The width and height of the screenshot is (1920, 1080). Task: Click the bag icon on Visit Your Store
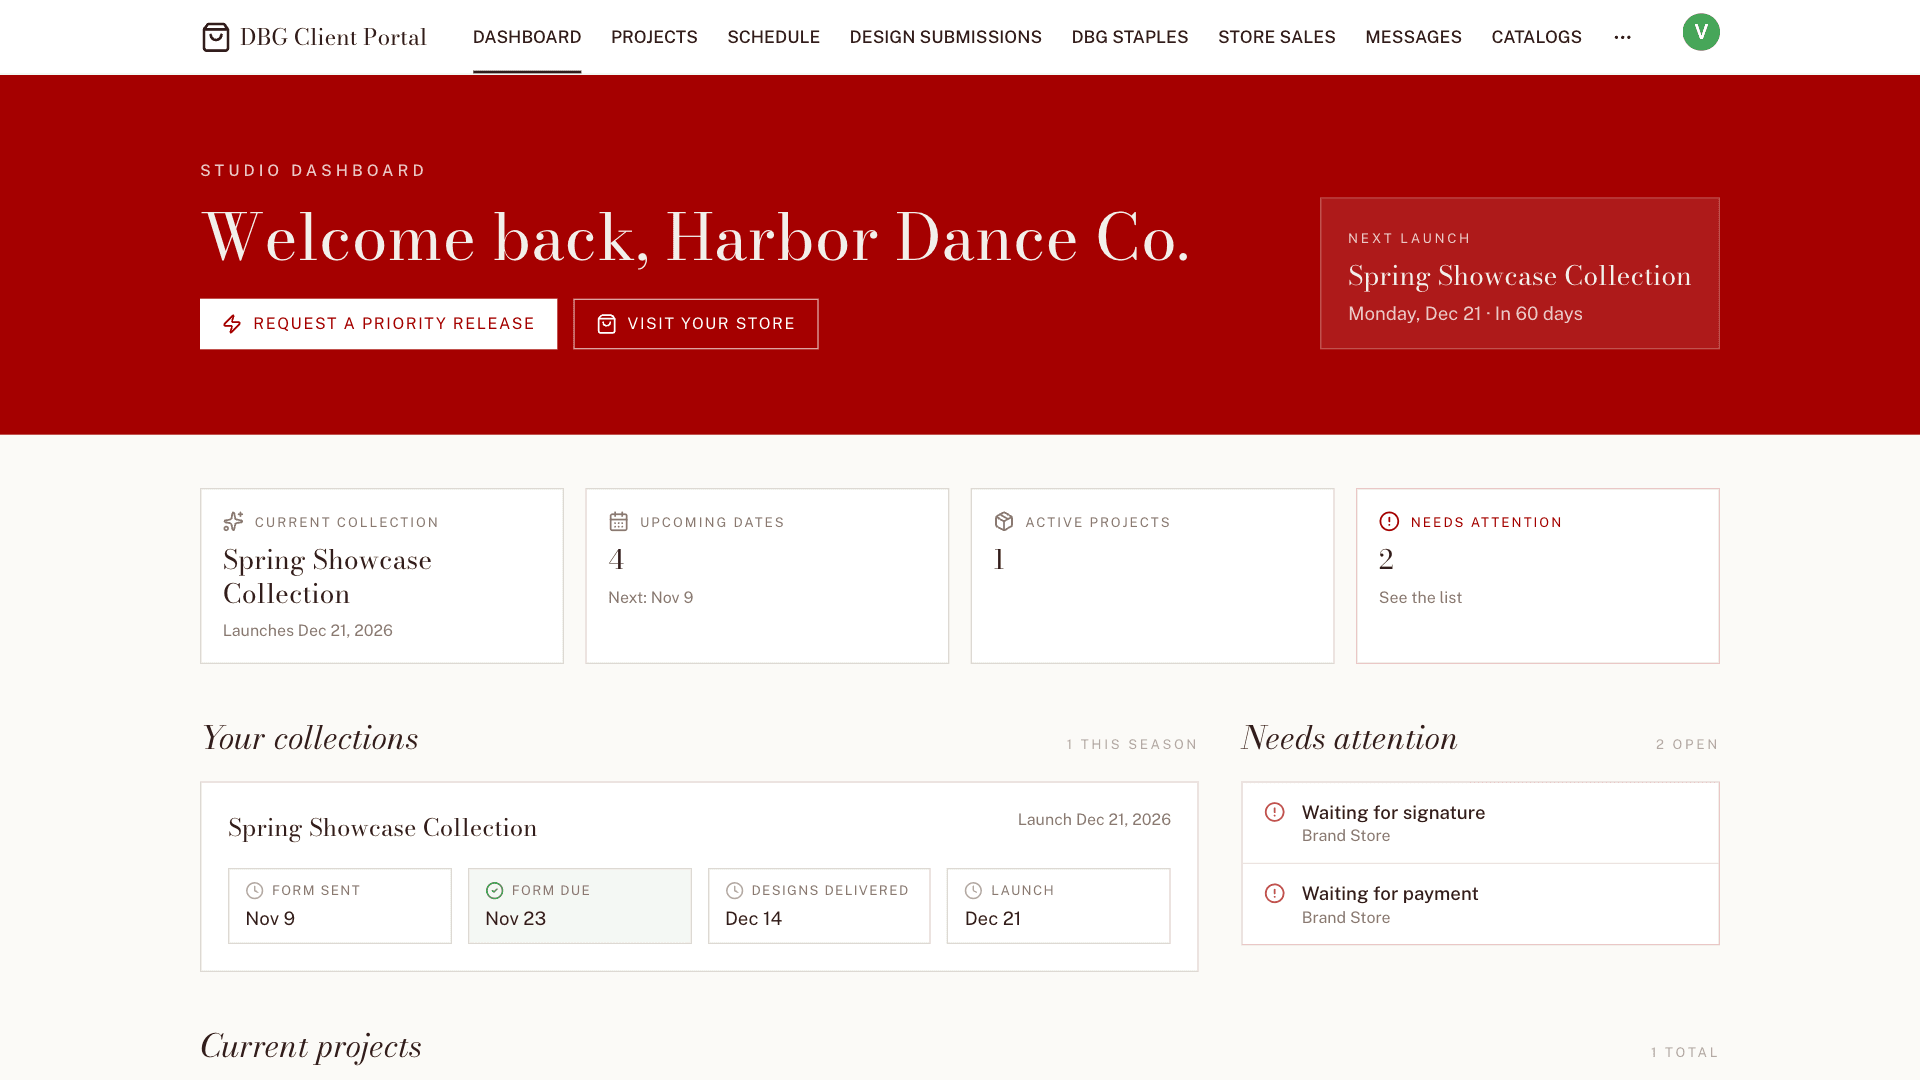606,324
